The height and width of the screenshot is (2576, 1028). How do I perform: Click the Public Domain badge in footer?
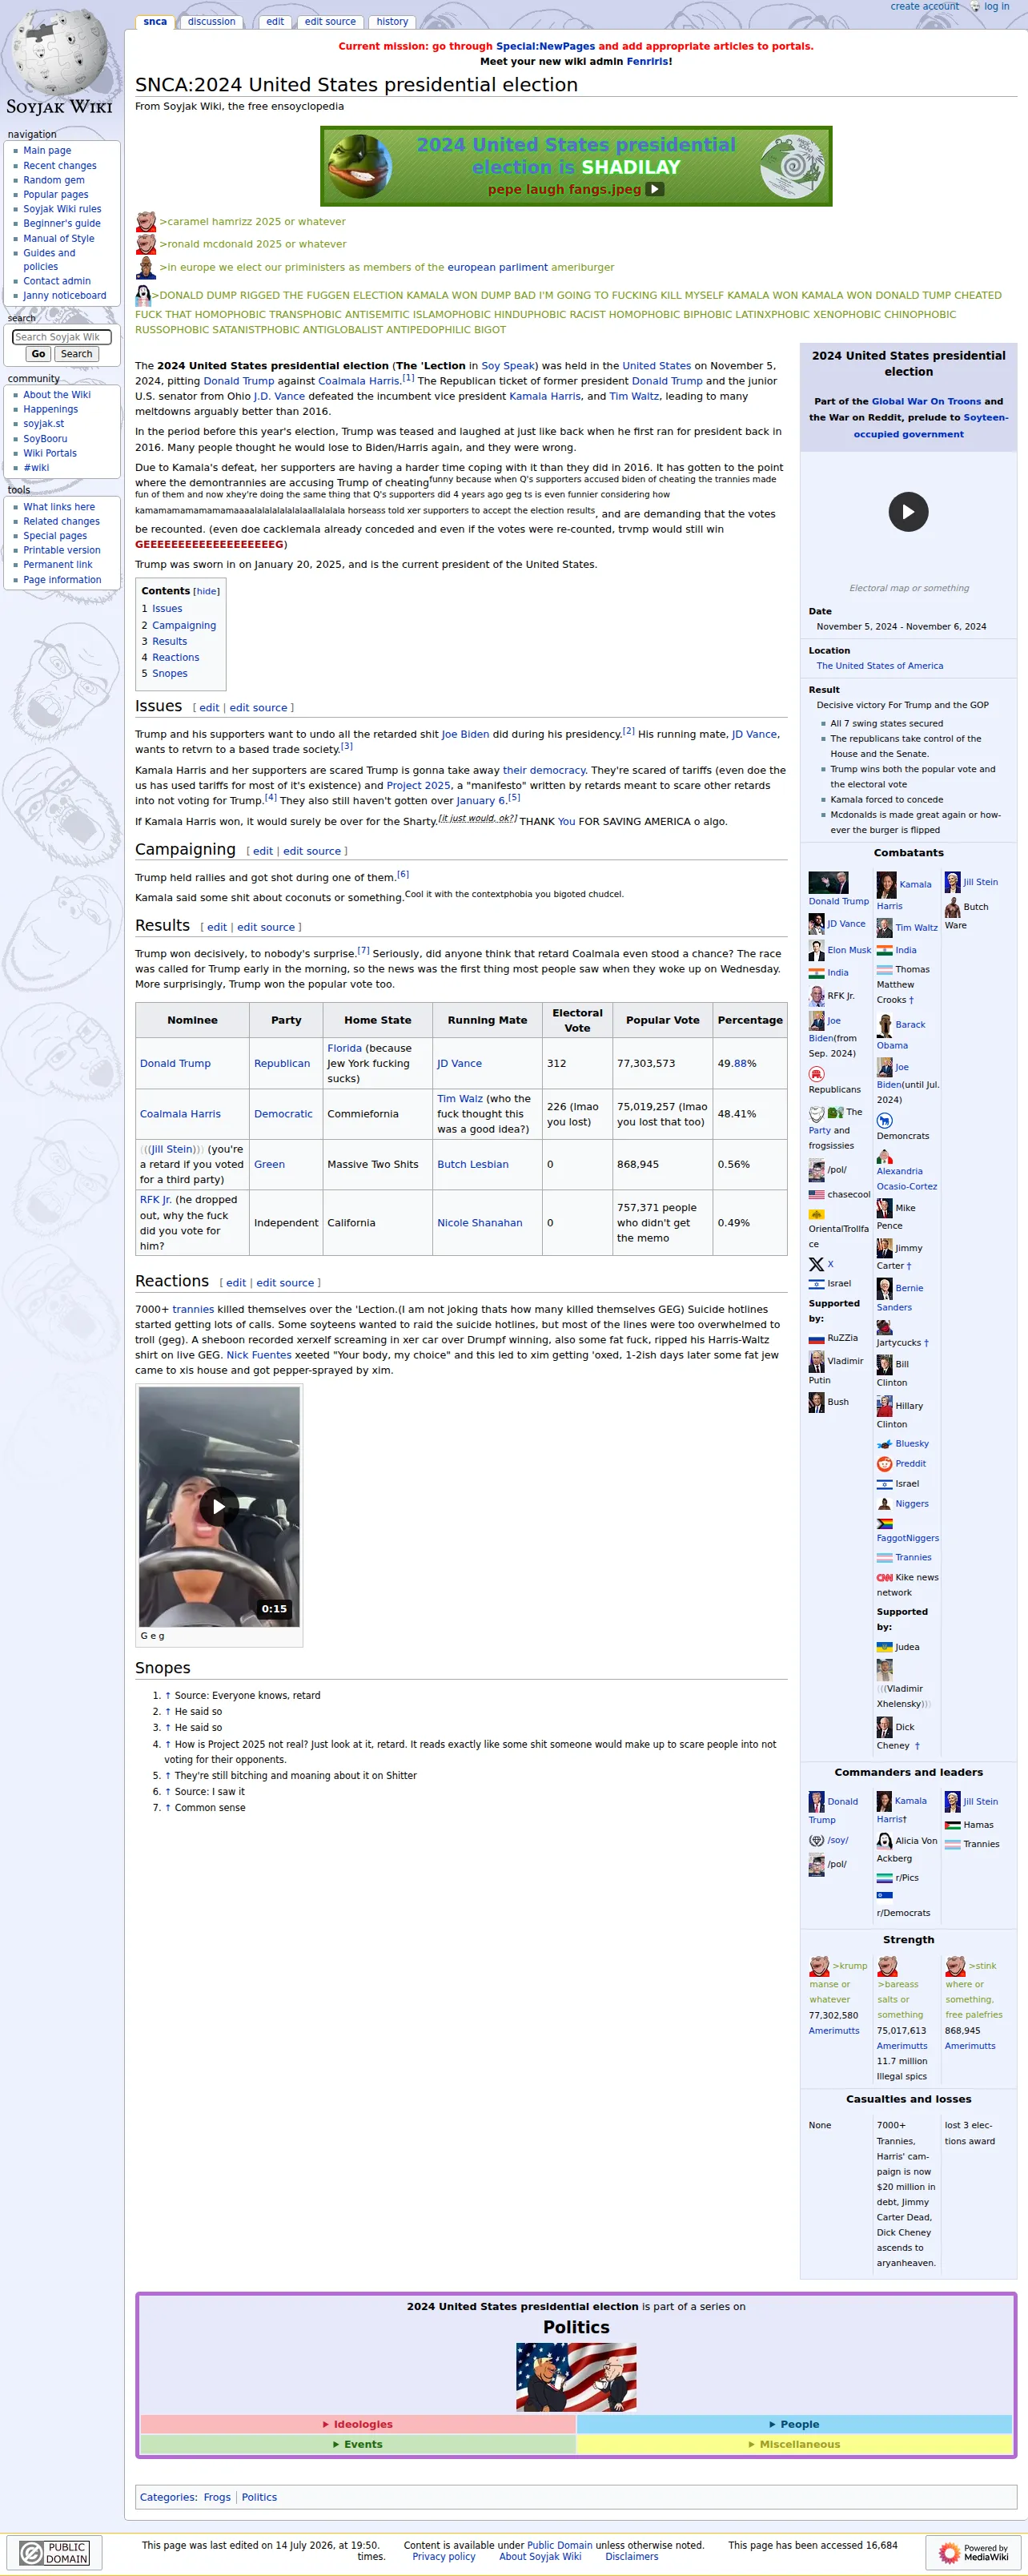55,2553
